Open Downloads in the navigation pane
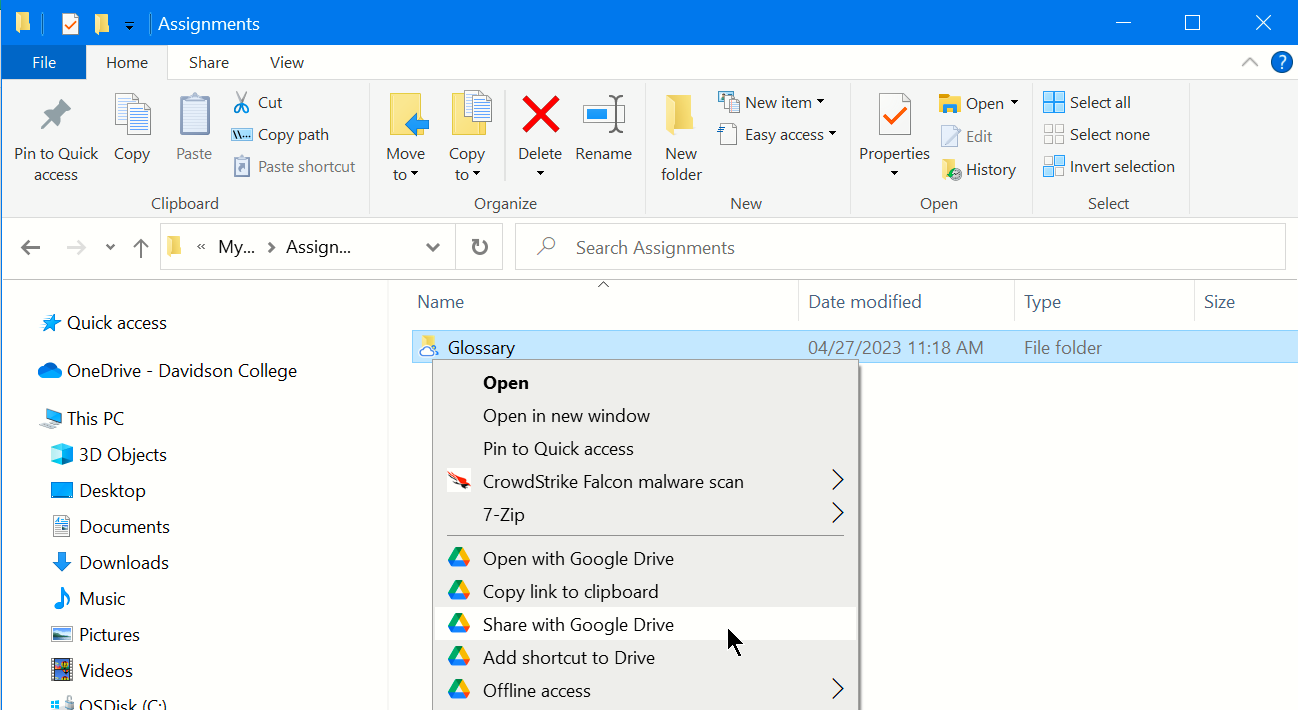1298x710 pixels. coord(123,563)
